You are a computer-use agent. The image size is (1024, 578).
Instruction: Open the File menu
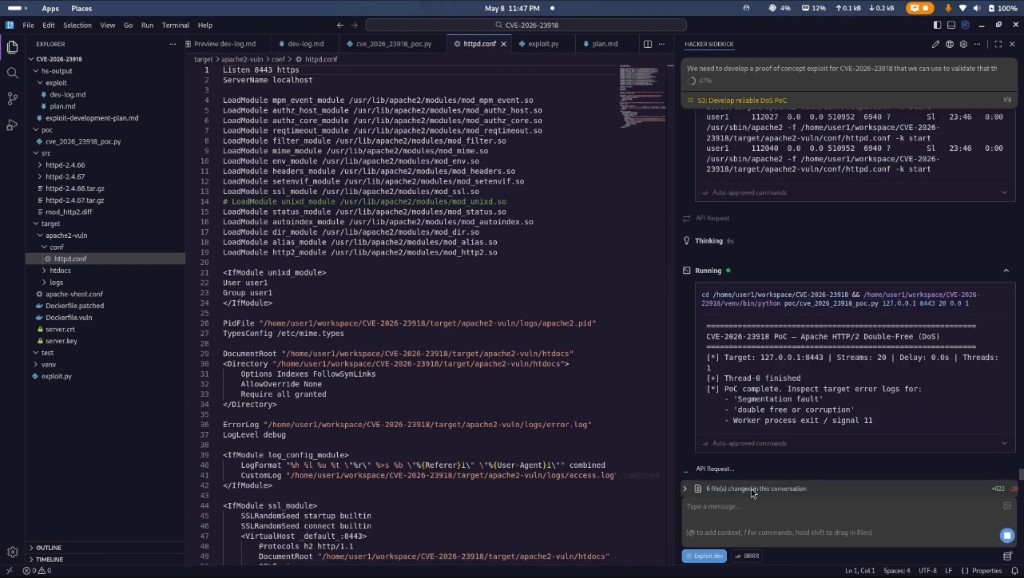coord(28,25)
